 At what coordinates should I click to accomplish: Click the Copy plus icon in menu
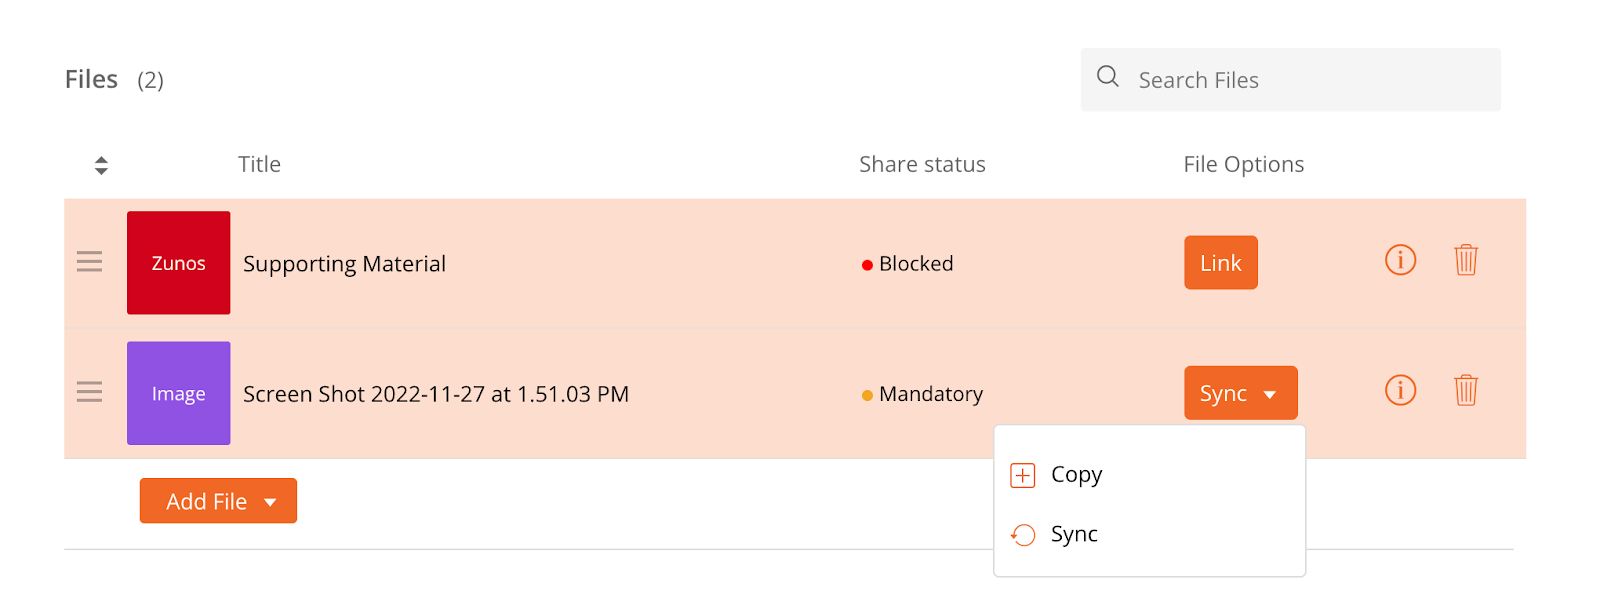coord(1023,475)
